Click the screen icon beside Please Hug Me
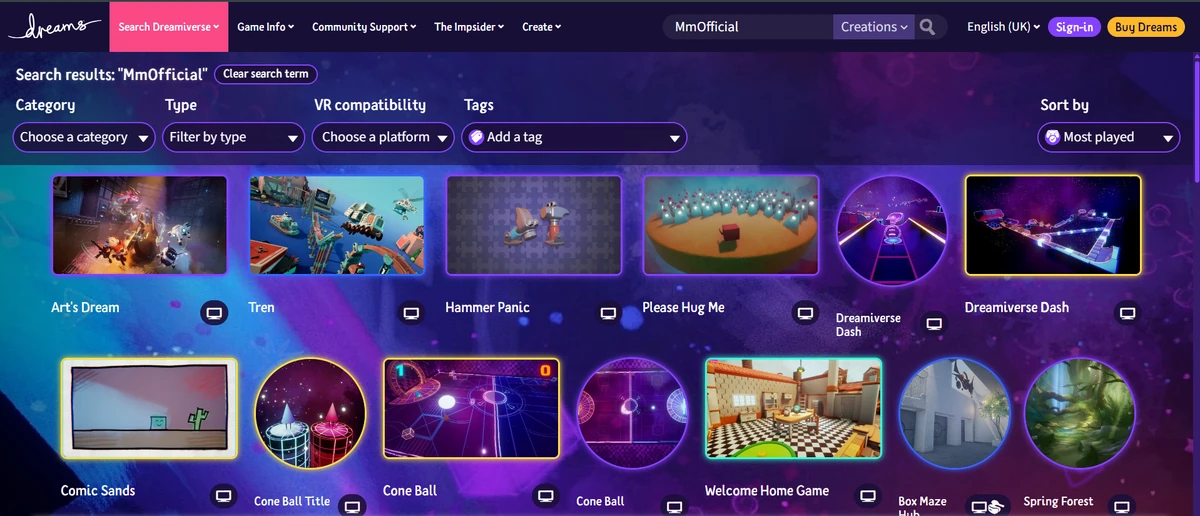 (x=805, y=313)
